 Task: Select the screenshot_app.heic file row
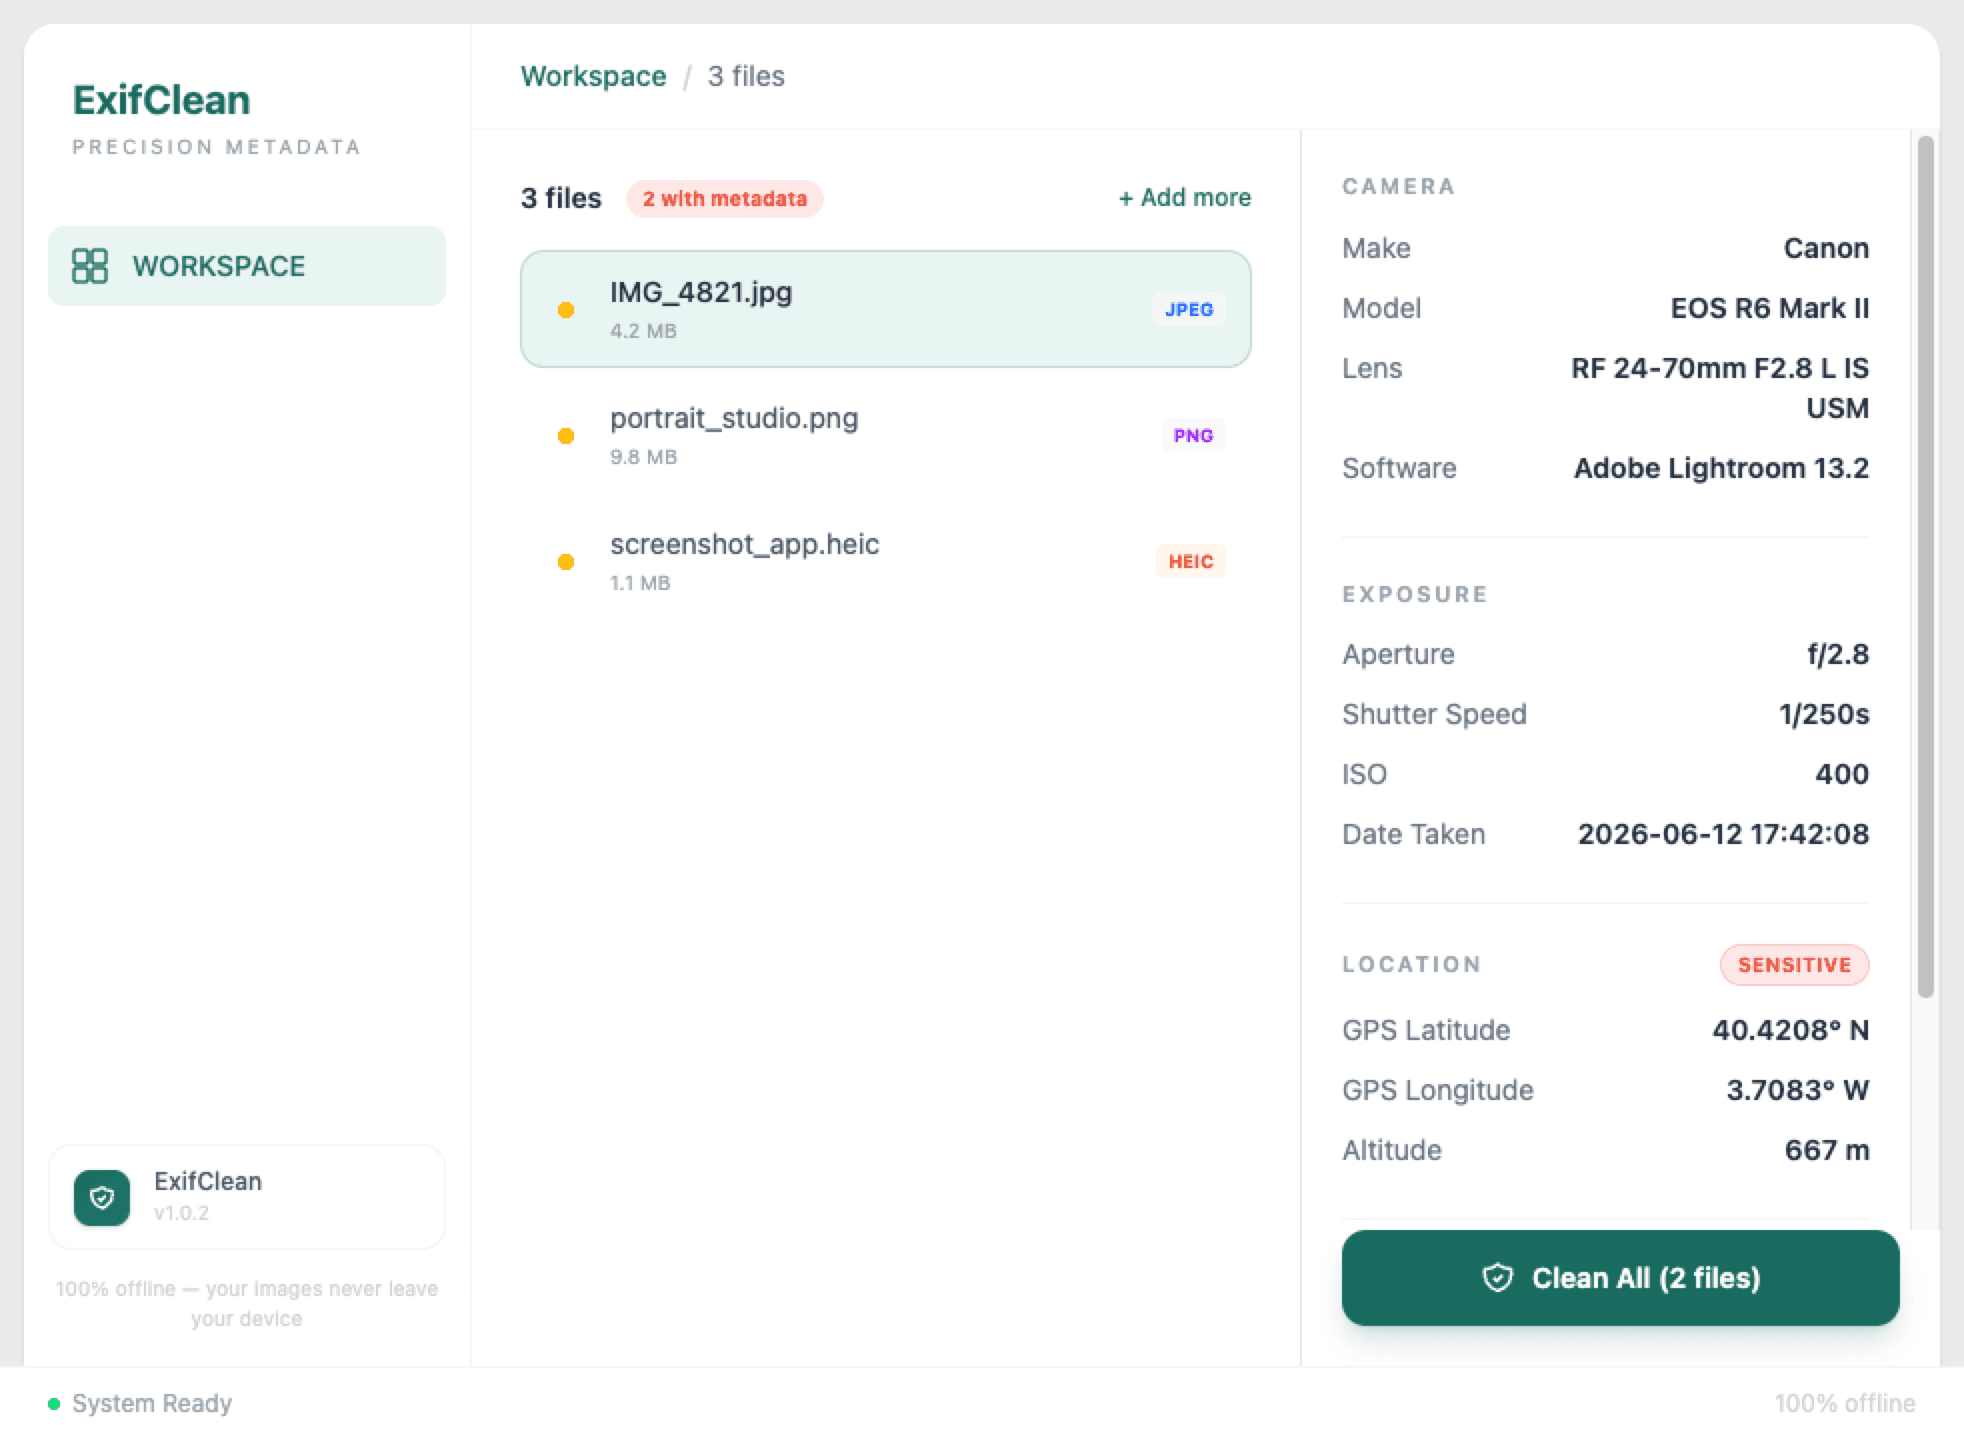click(x=885, y=561)
